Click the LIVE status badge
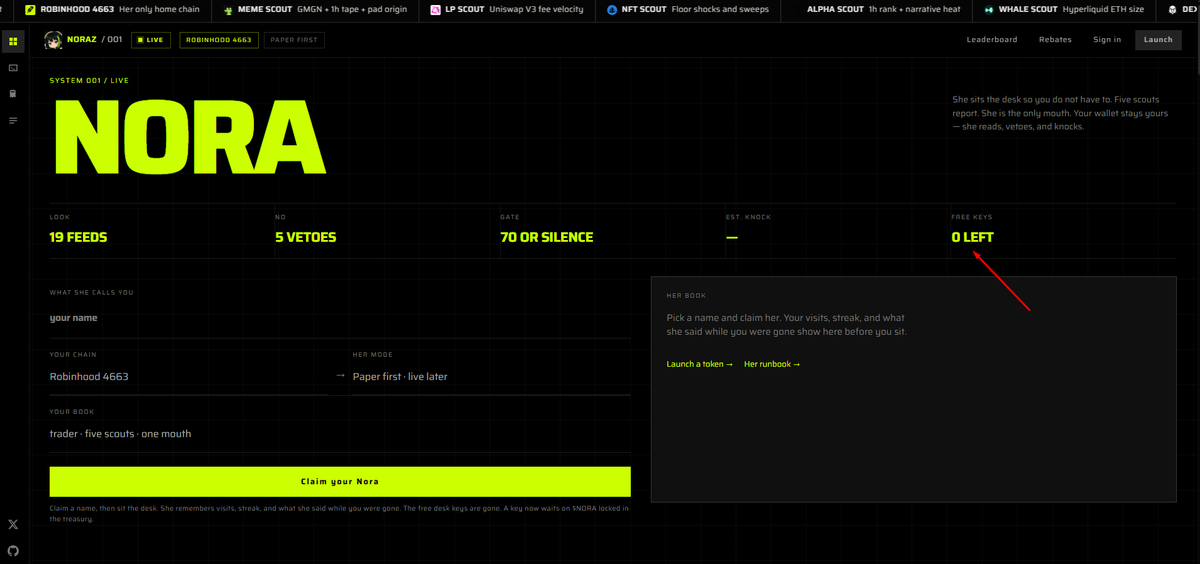This screenshot has width=1200, height=564. click(x=152, y=40)
